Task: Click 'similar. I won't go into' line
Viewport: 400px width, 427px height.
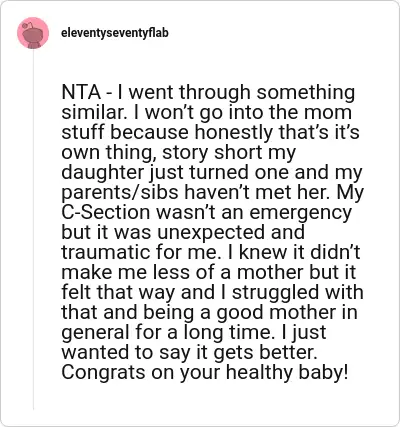Action: coord(207,113)
